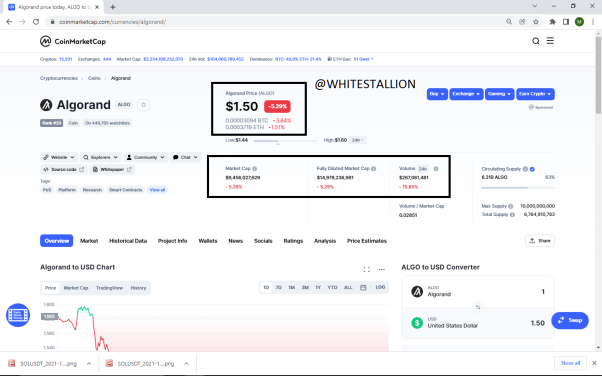Click the verified checkmark by Circulating Supply
Viewport: 602px width, 377px height.
pyautogui.click(x=532, y=169)
